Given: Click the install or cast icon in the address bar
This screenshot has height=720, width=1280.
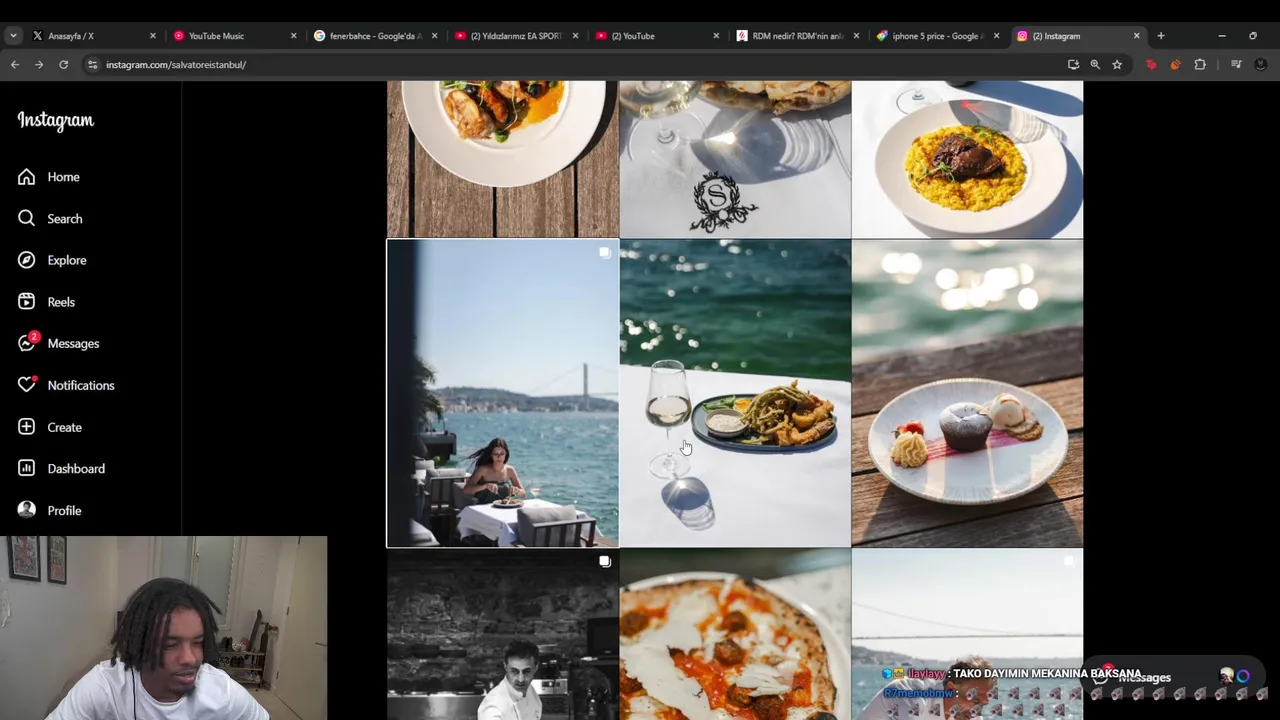Looking at the screenshot, I should click(x=1073, y=64).
